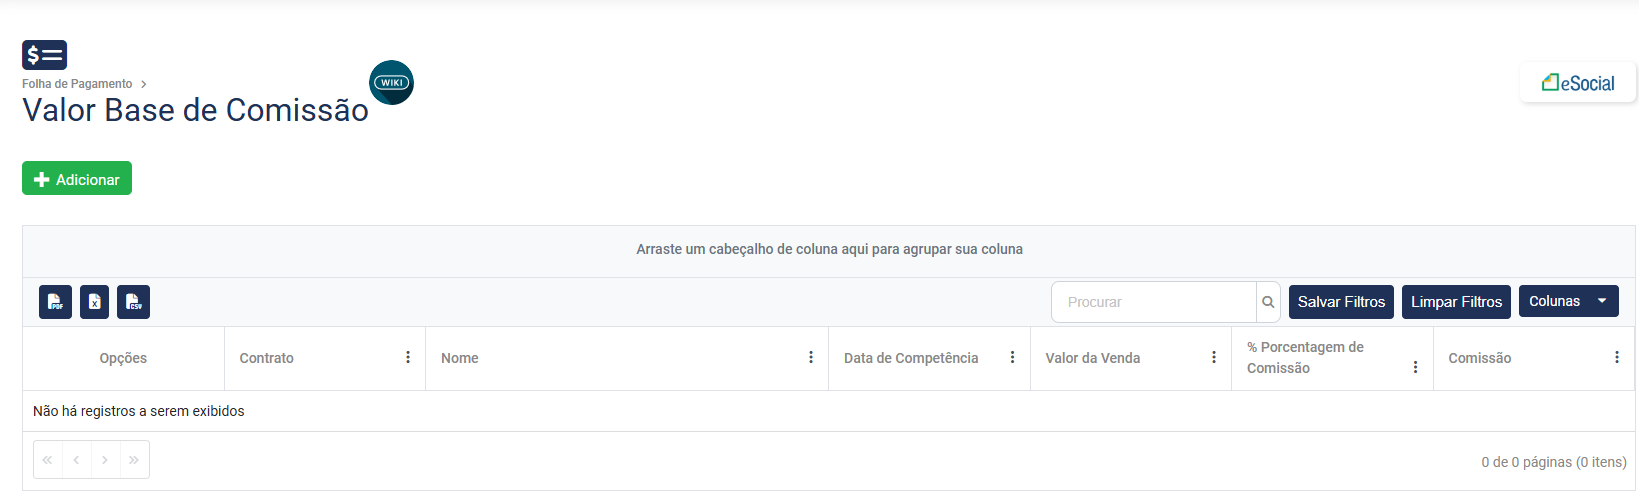
Task: Open the eSocial link
Action: tap(1578, 83)
